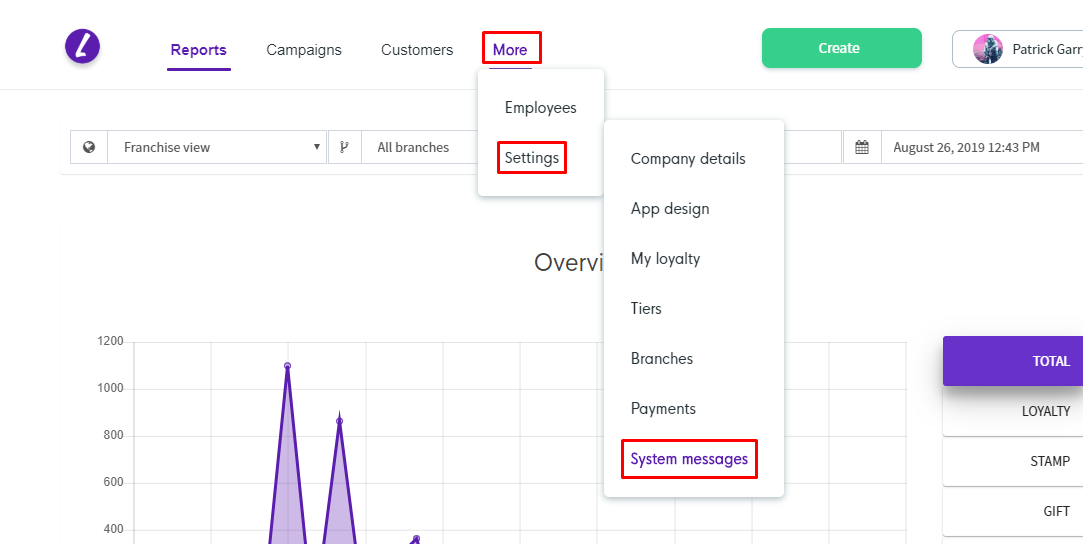
Task: Open the Reports tab
Action: 199,50
